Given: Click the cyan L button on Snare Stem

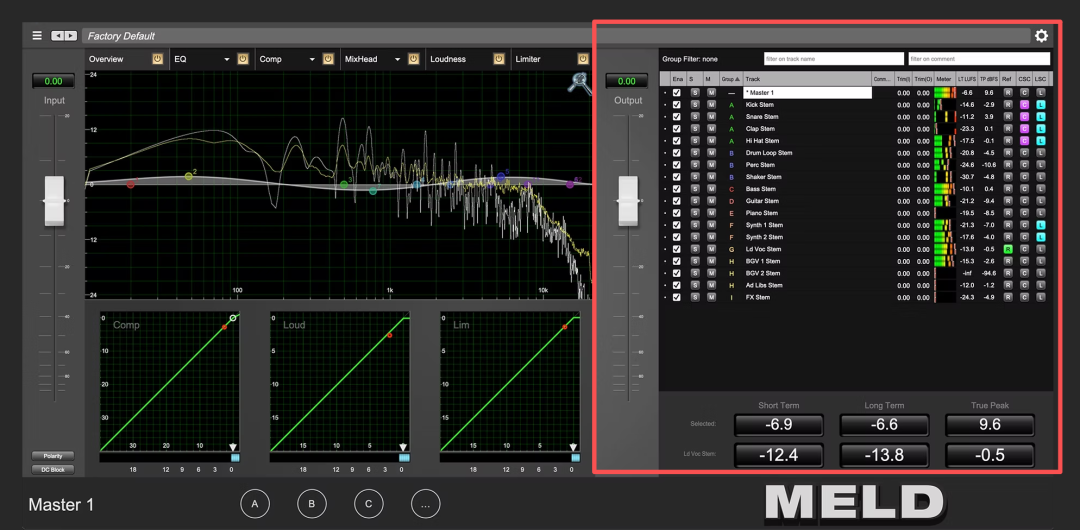Looking at the screenshot, I should click(x=1041, y=116).
